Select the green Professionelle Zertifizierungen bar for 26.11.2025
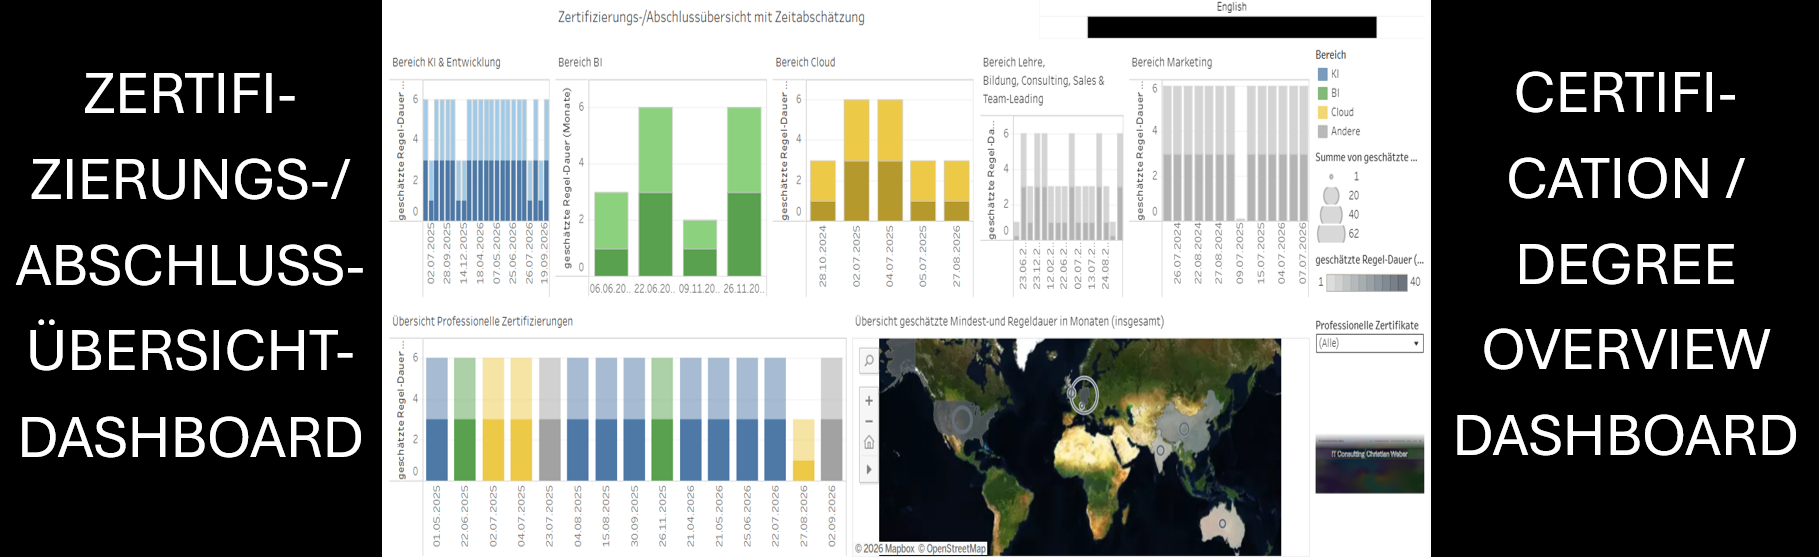Image resolution: width=1819 pixels, height=557 pixels. pos(662,418)
